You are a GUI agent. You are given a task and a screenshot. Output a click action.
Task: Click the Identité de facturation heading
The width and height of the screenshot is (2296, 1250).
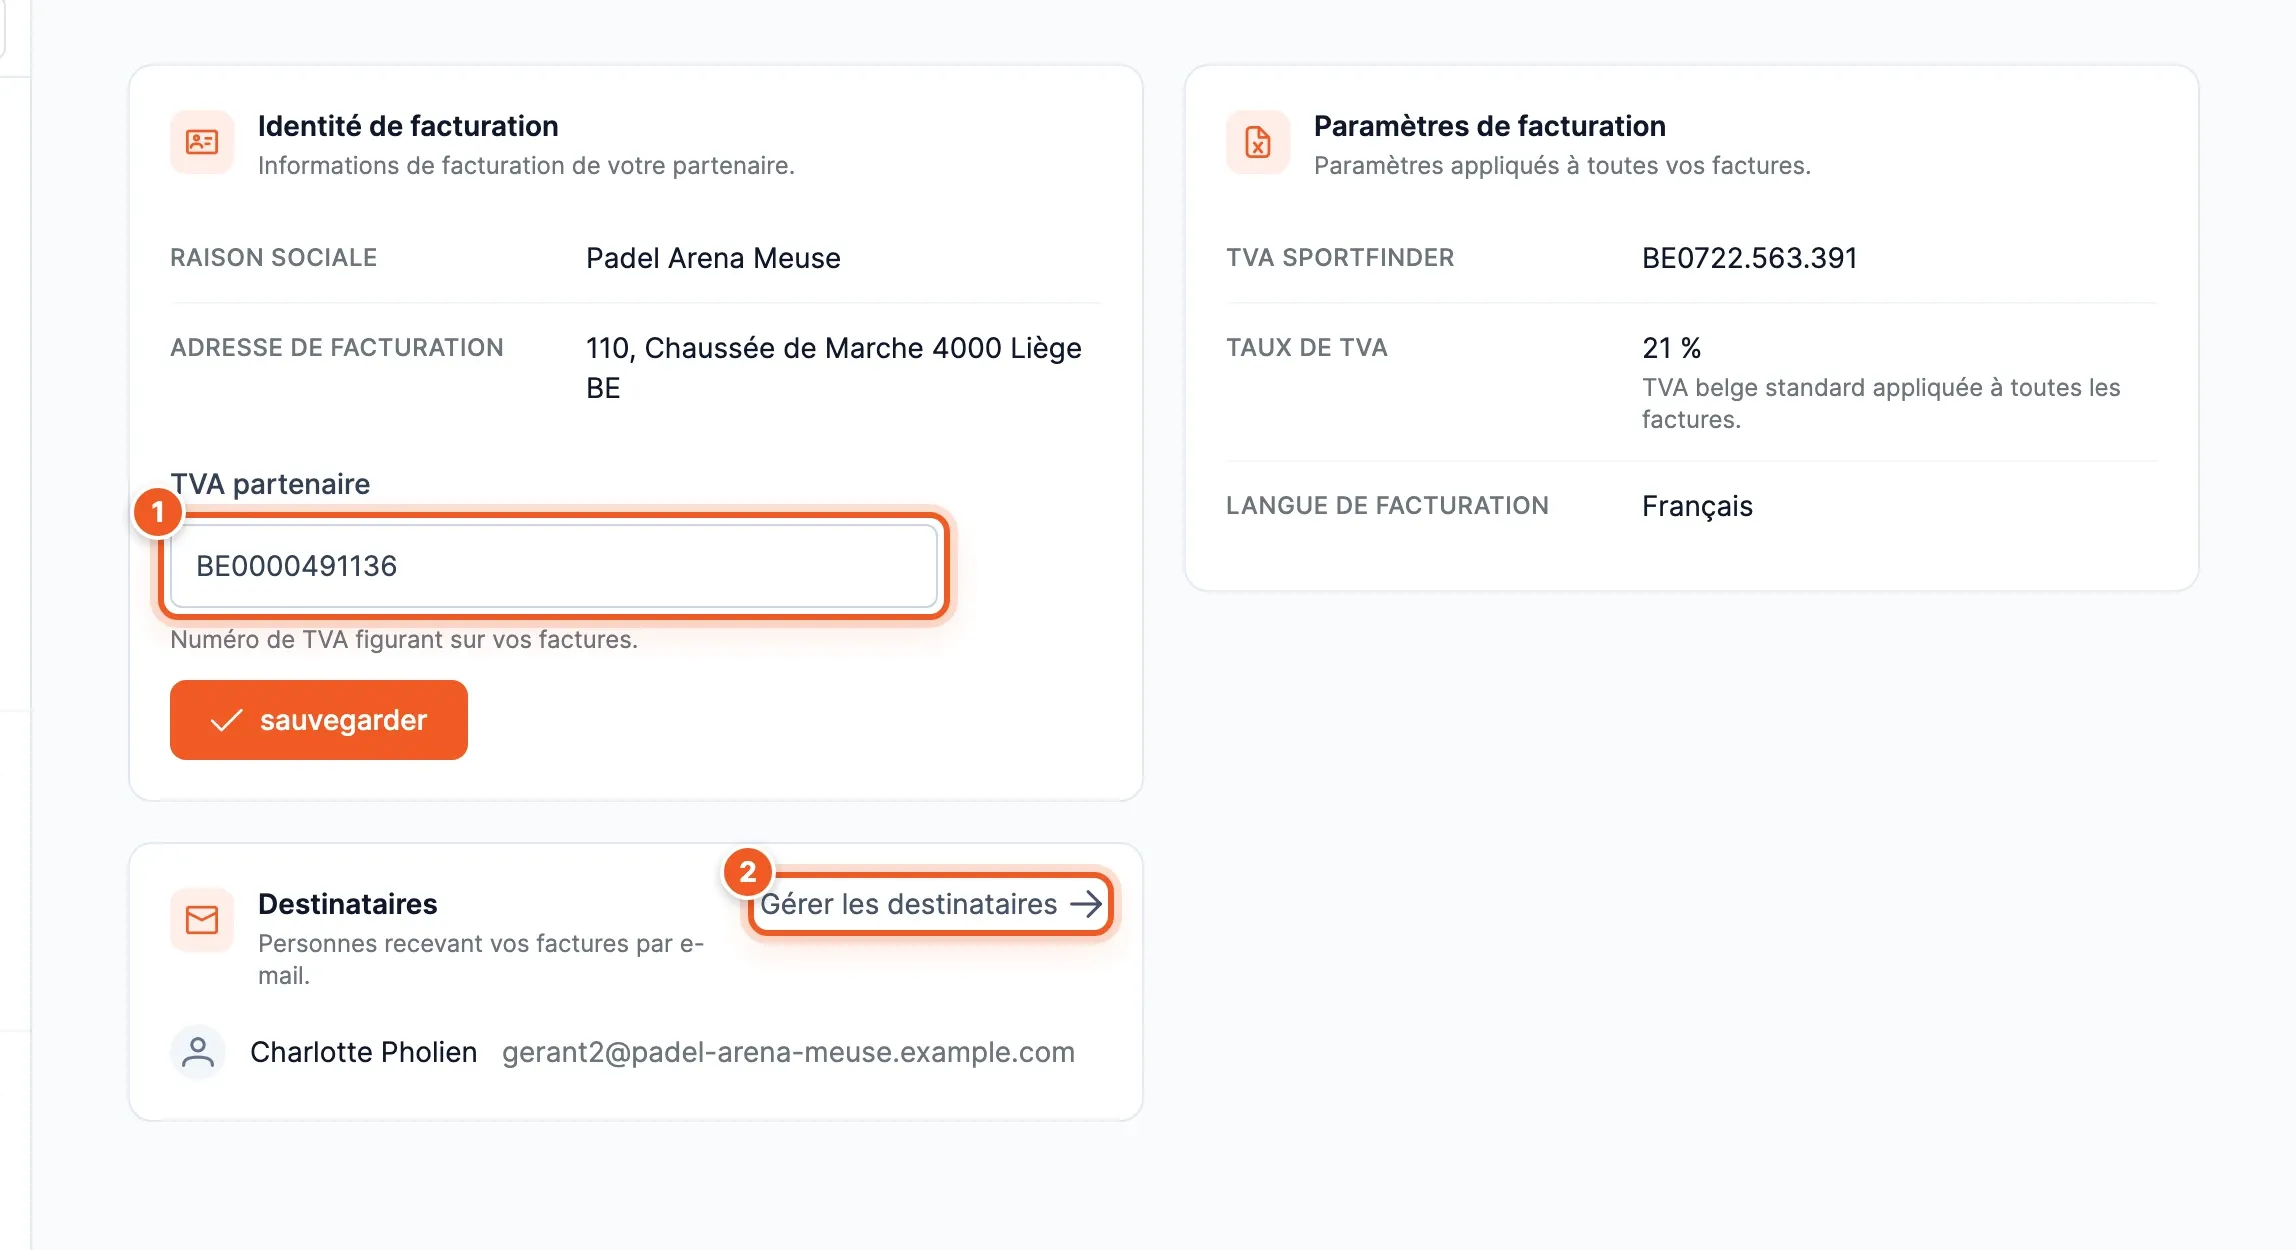tap(408, 126)
